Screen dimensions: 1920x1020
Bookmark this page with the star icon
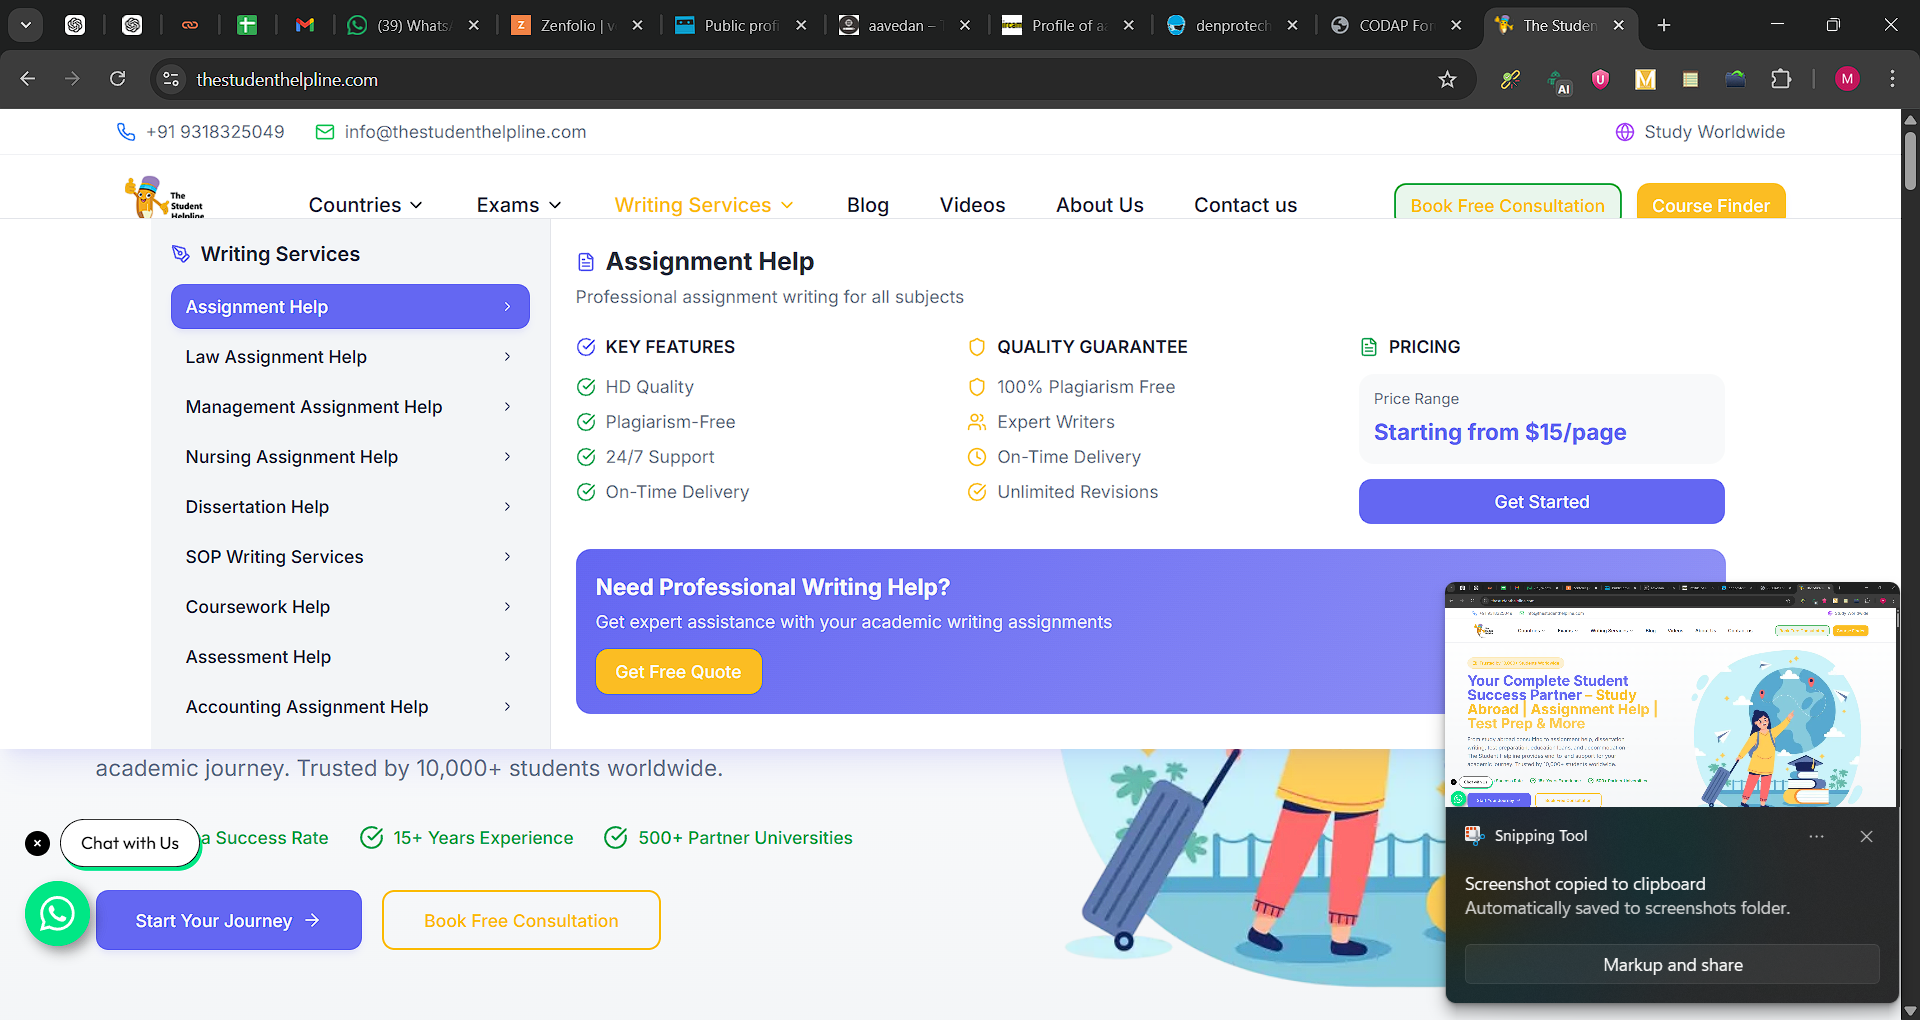coord(1447,80)
